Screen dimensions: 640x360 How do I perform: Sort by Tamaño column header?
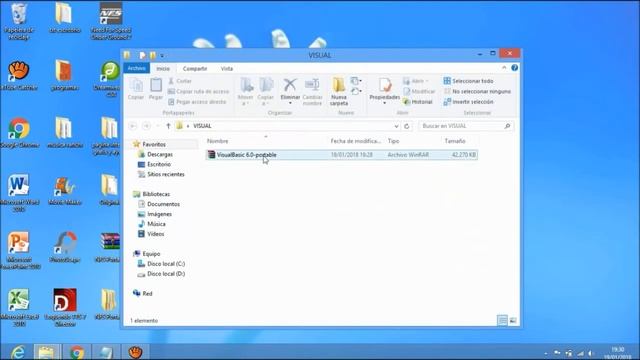[455, 141]
